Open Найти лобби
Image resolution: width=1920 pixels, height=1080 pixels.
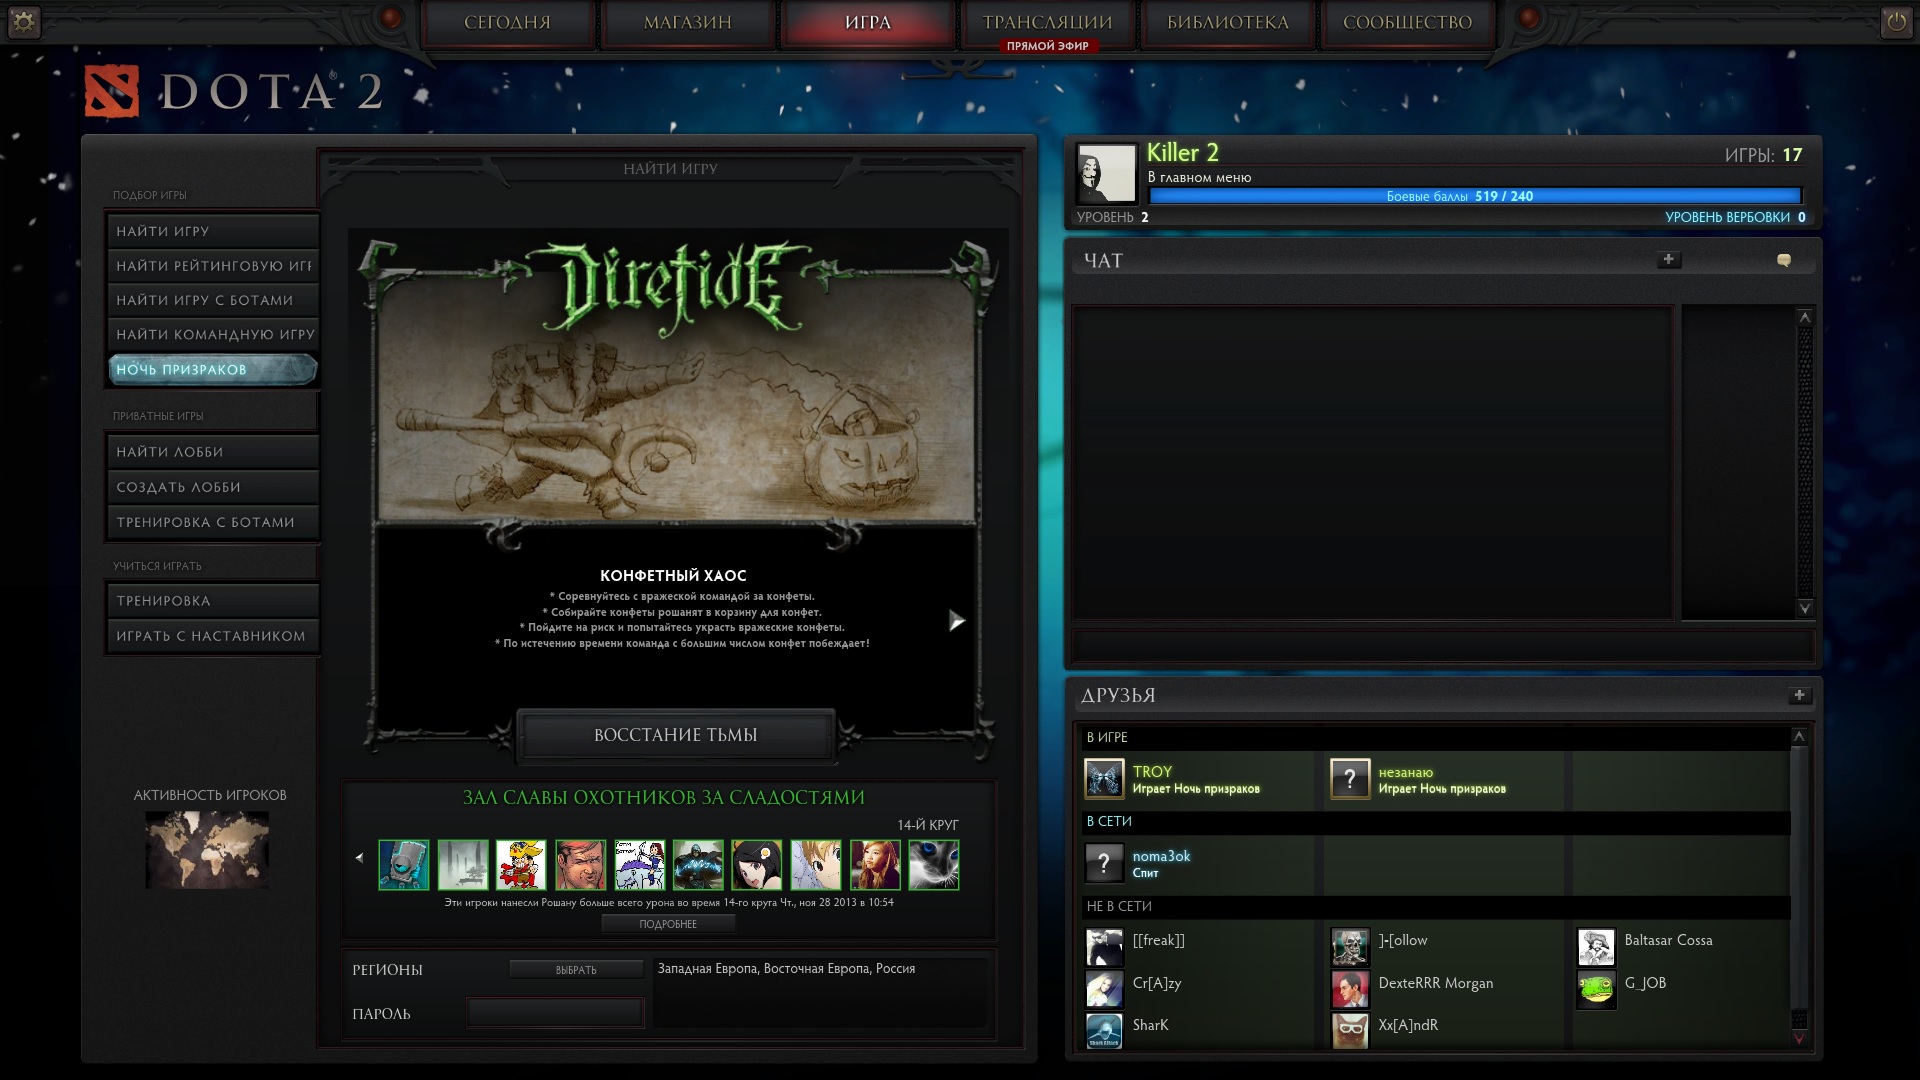pyautogui.click(x=212, y=452)
